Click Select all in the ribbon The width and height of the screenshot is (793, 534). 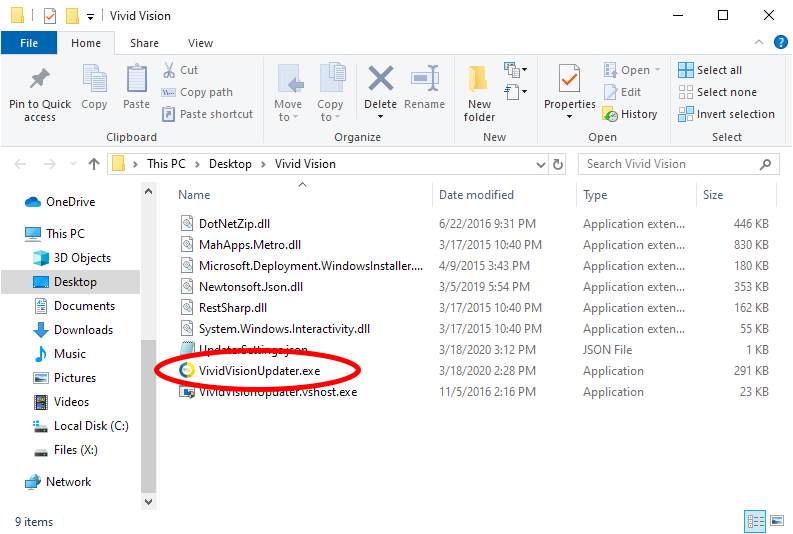click(711, 70)
